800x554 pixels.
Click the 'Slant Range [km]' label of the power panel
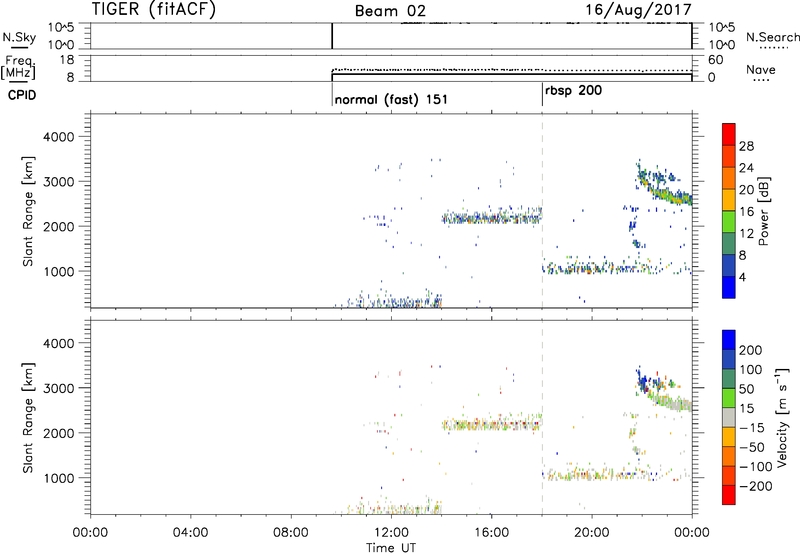tap(28, 212)
